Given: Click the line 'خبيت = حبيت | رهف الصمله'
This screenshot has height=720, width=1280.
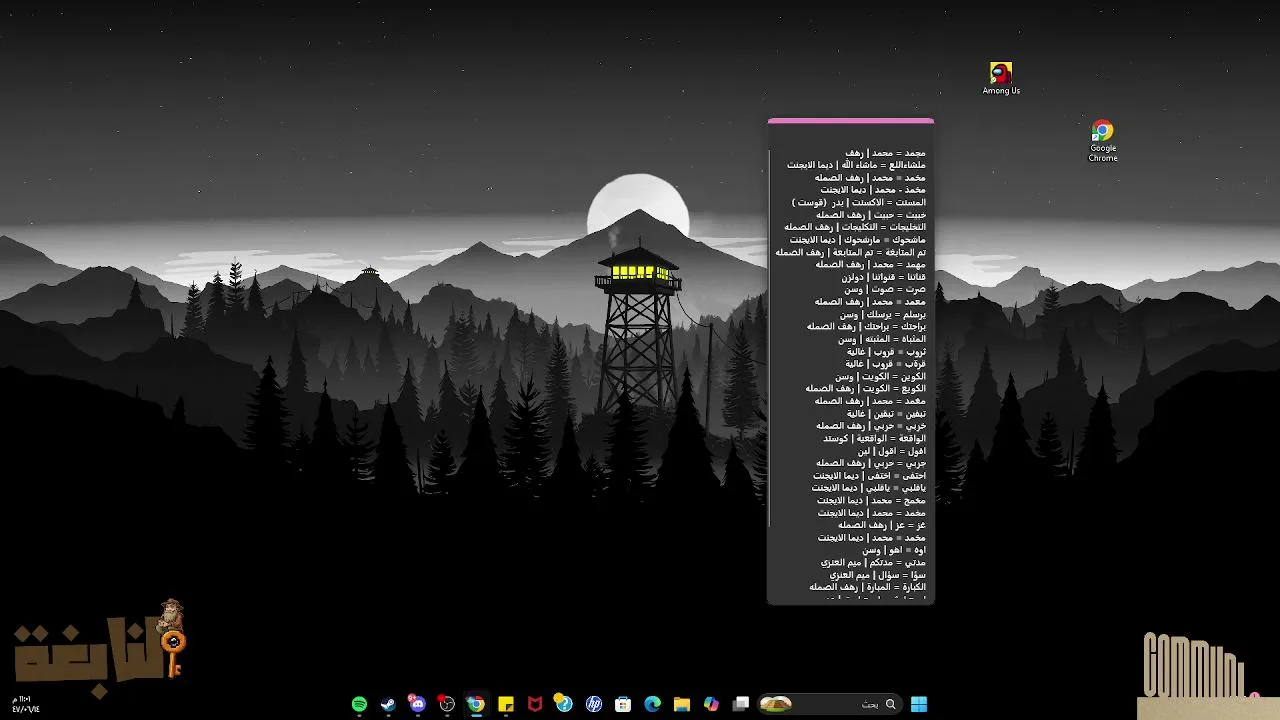Looking at the screenshot, I should tap(871, 215).
